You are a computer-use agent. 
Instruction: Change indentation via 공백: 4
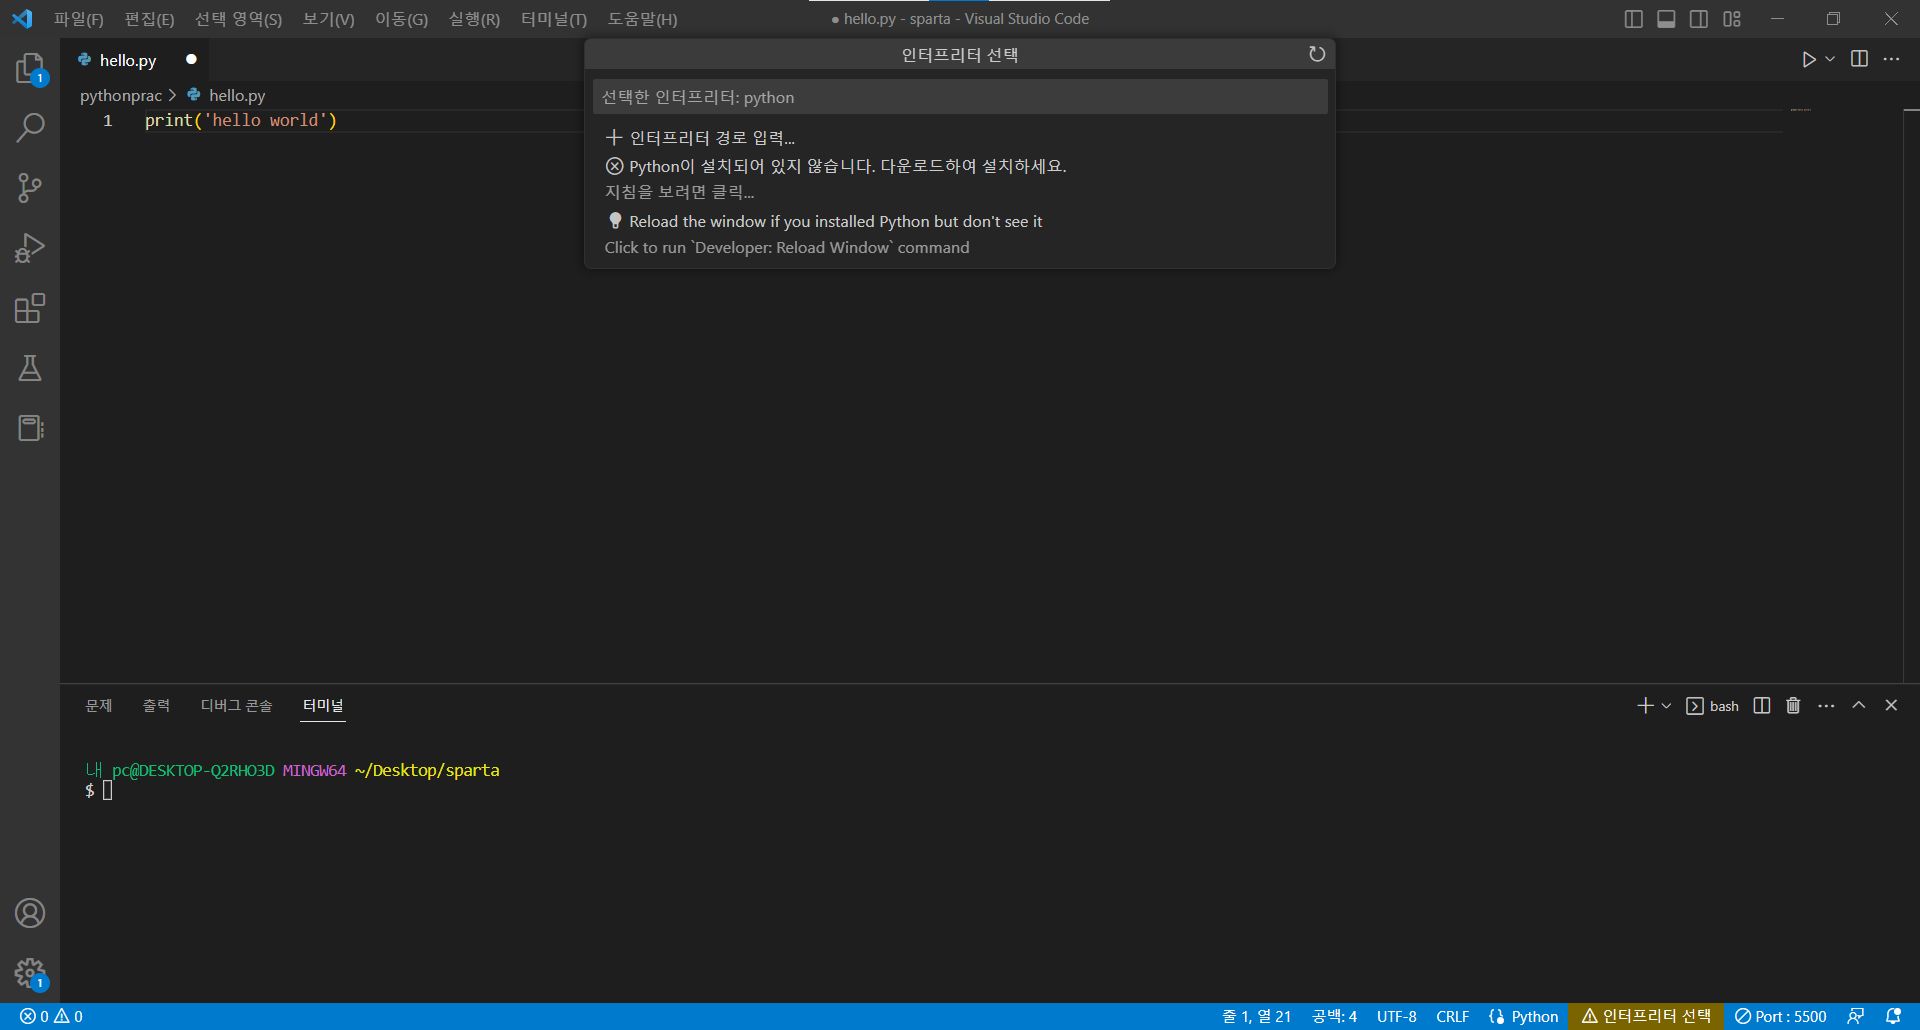(x=1335, y=1016)
